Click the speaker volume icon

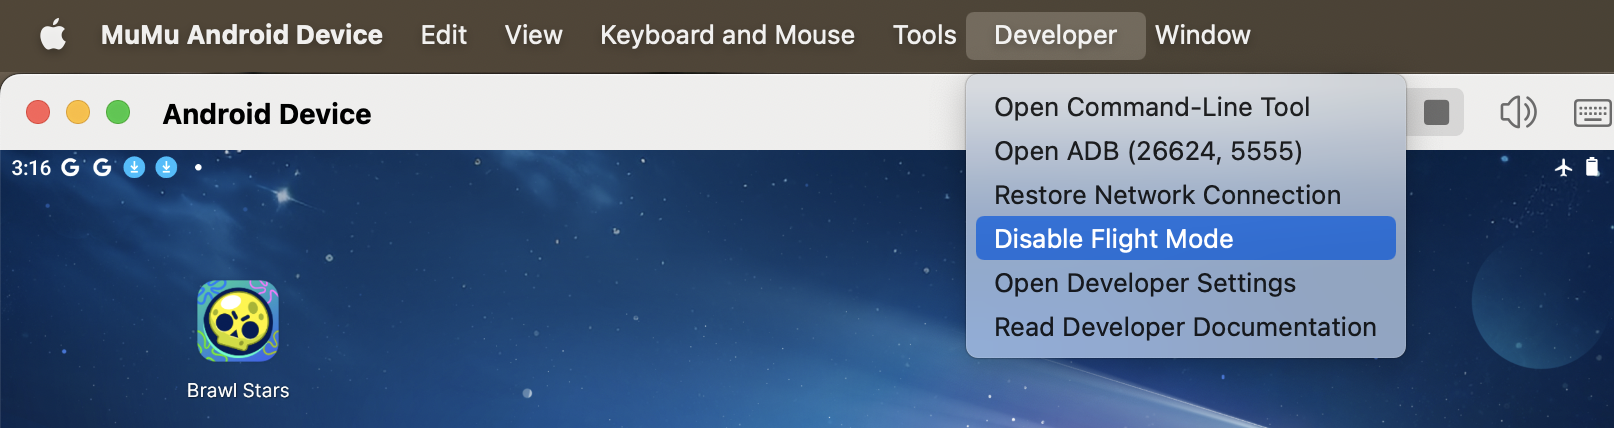[1517, 112]
